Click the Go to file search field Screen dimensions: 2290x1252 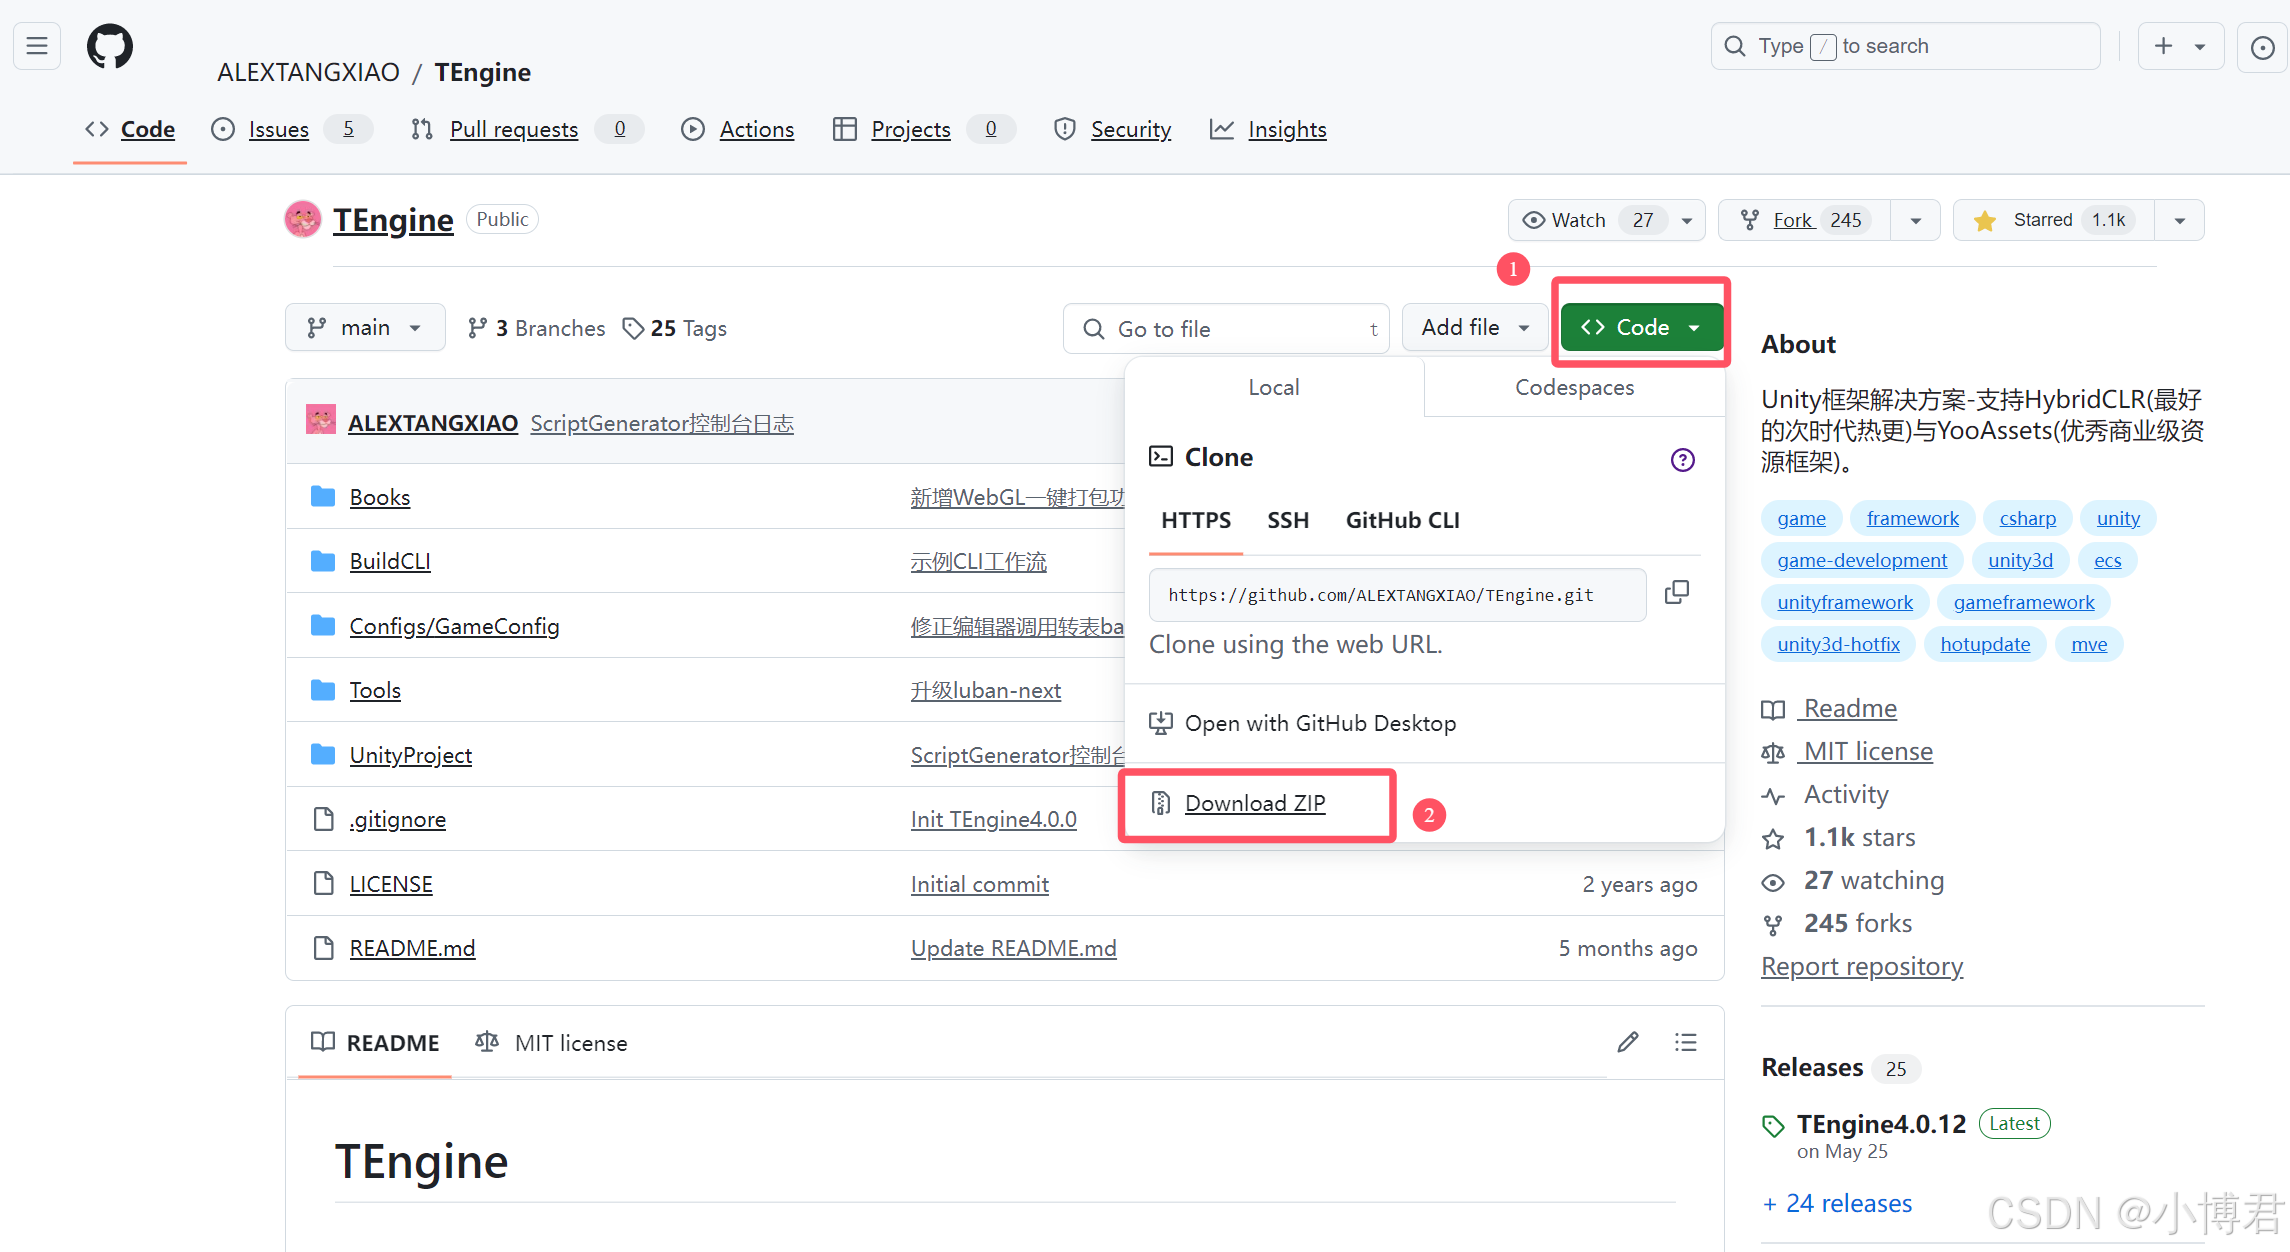pyautogui.click(x=1227, y=329)
